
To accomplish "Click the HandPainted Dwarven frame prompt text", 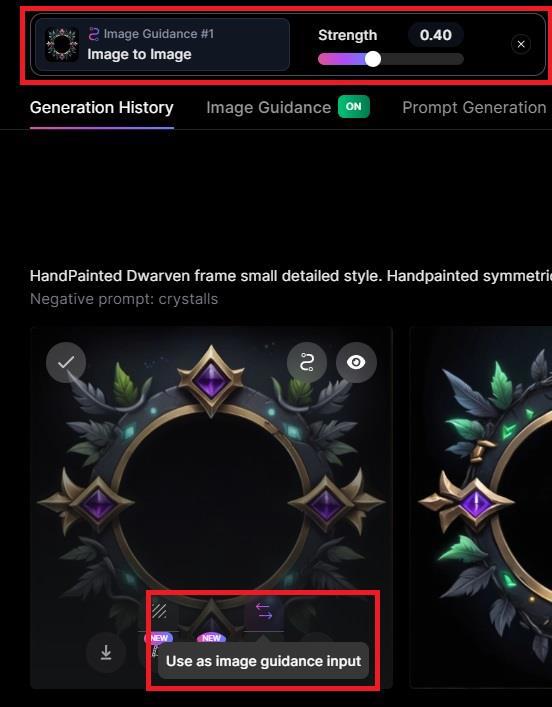I will pos(291,276).
